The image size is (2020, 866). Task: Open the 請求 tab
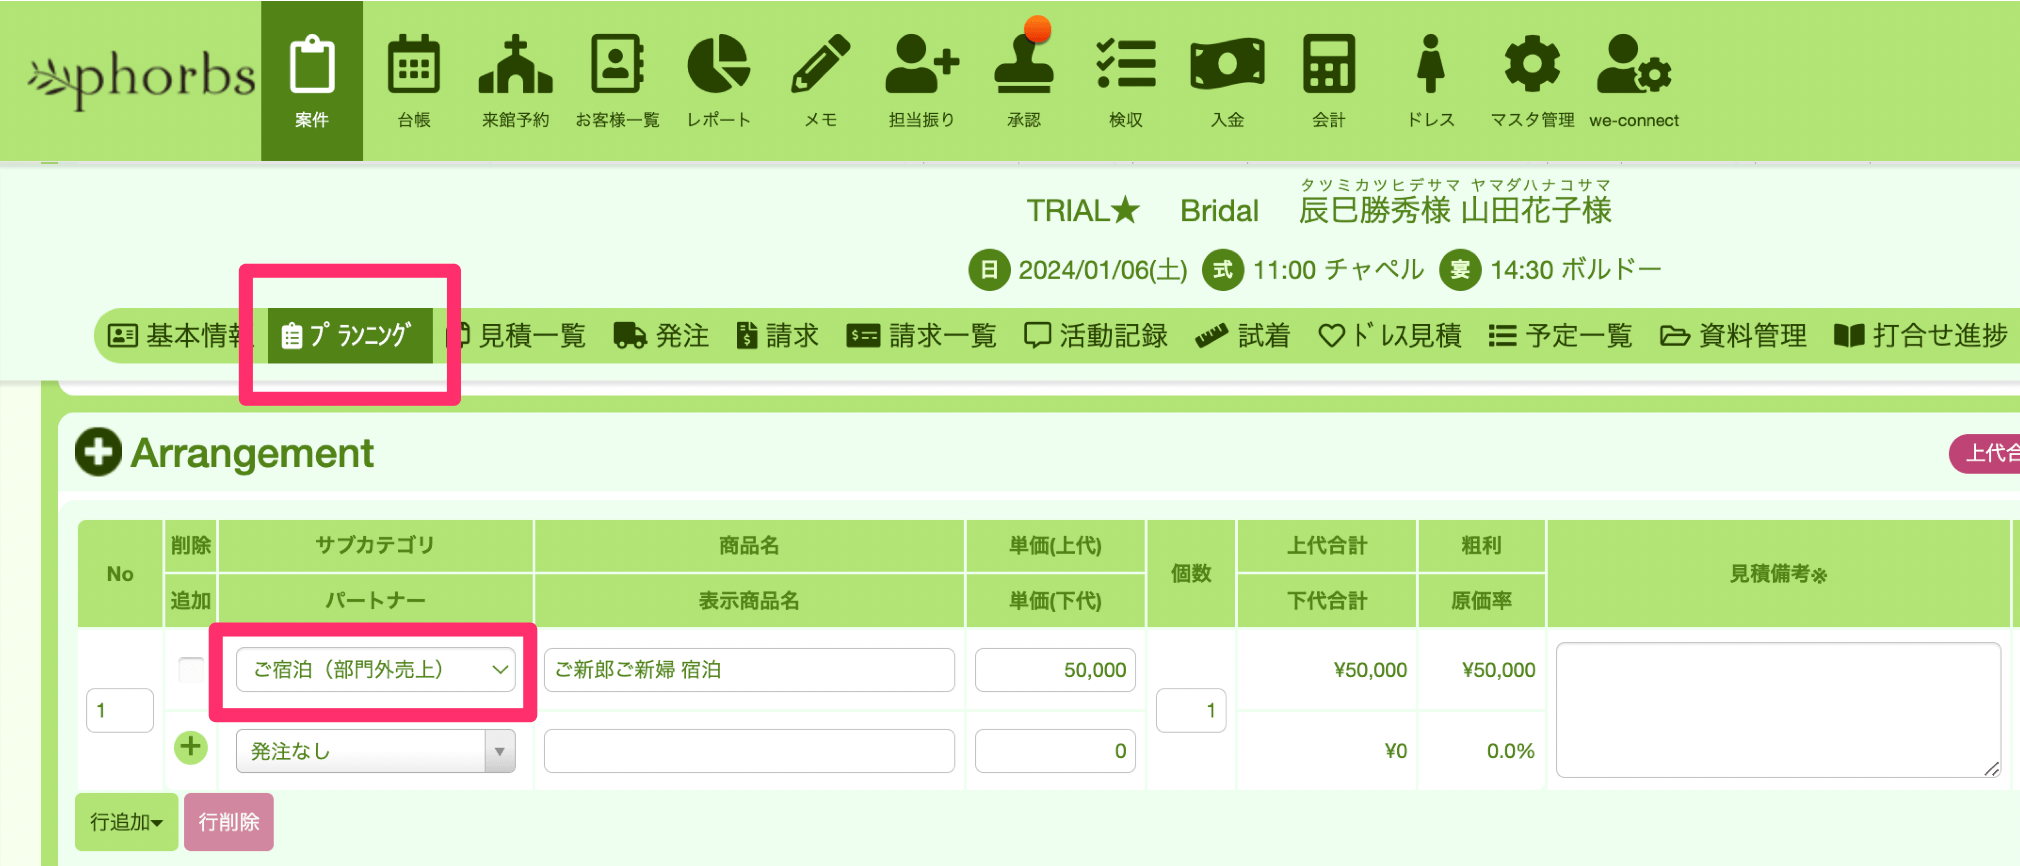(x=777, y=335)
